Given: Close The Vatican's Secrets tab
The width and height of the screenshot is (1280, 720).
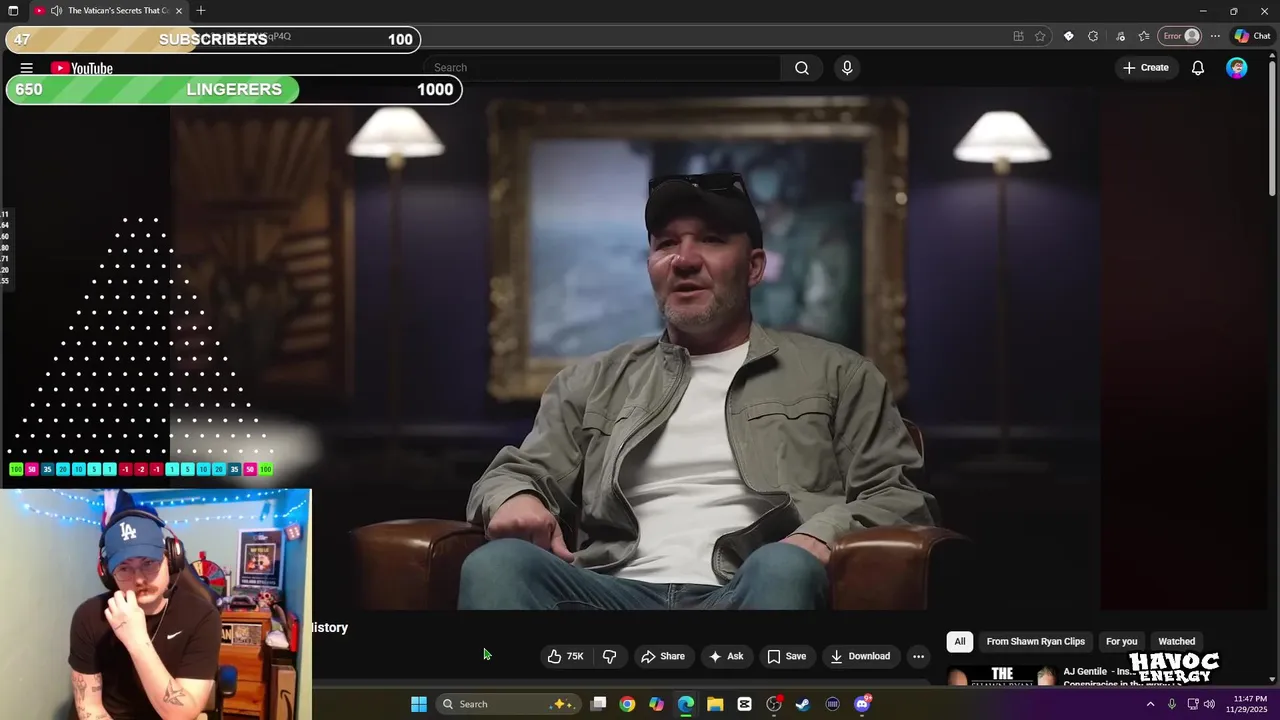Looking at the screenshot, I should (179, 11).
